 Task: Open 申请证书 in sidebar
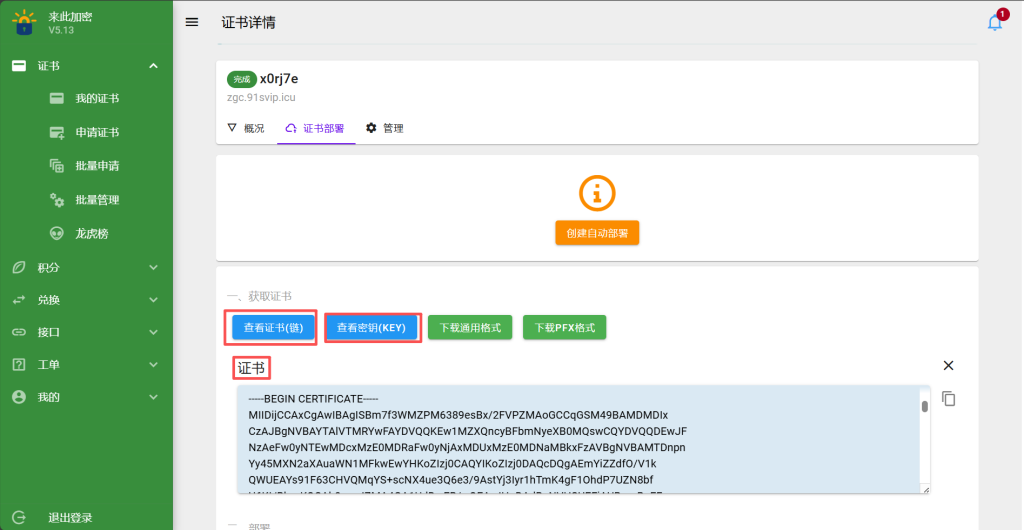(97, 133)
